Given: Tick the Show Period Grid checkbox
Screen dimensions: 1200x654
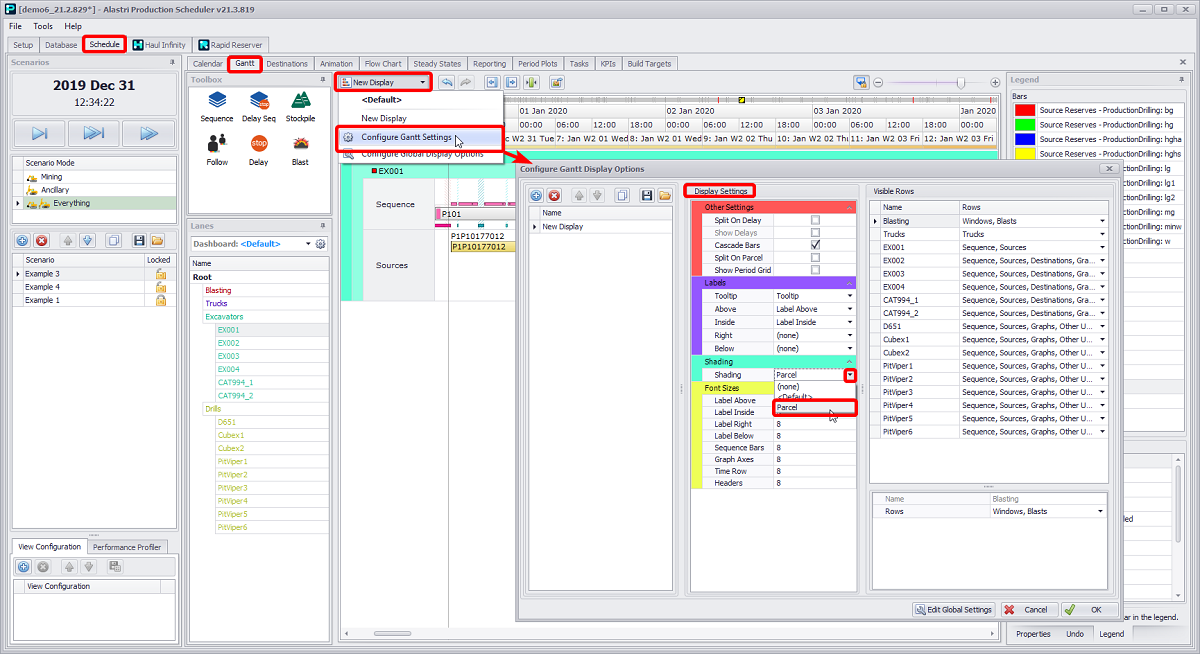Looking at the screenshot, I should coord(815,270).
